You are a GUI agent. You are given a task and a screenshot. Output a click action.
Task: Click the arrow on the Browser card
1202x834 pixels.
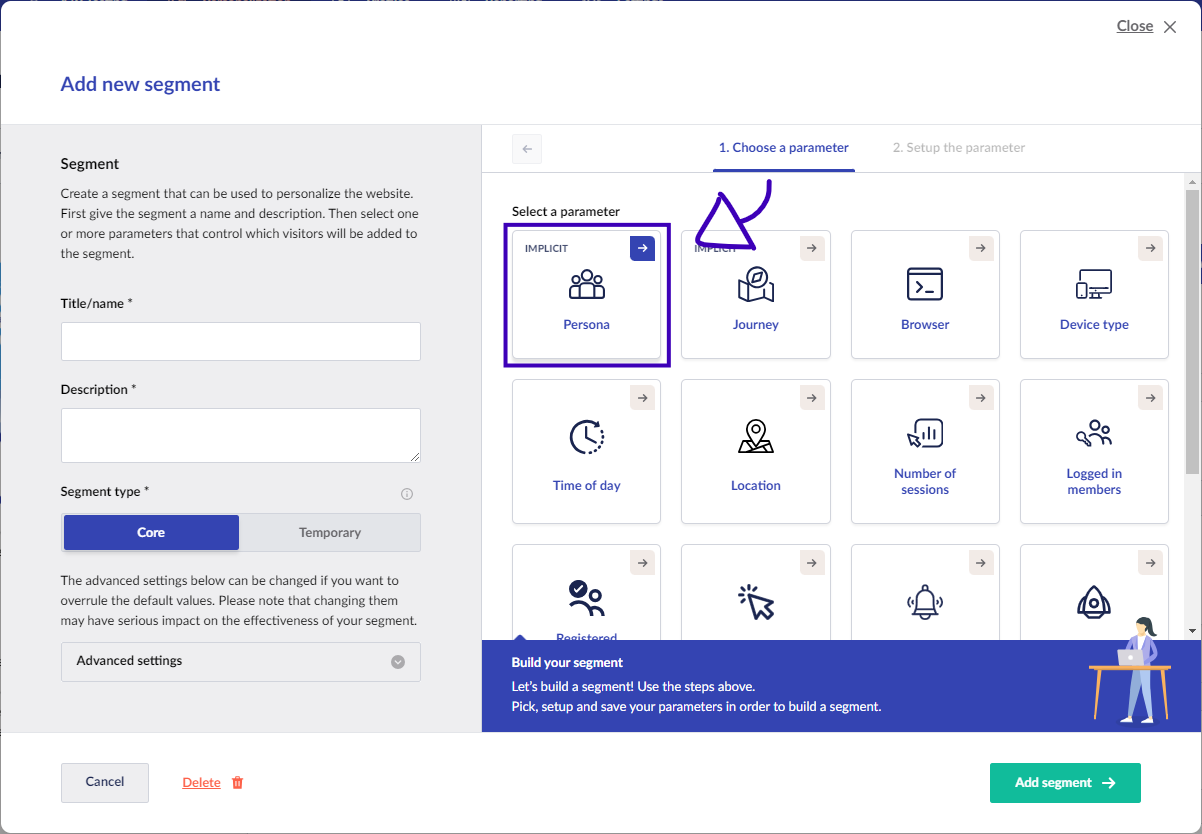982,249
